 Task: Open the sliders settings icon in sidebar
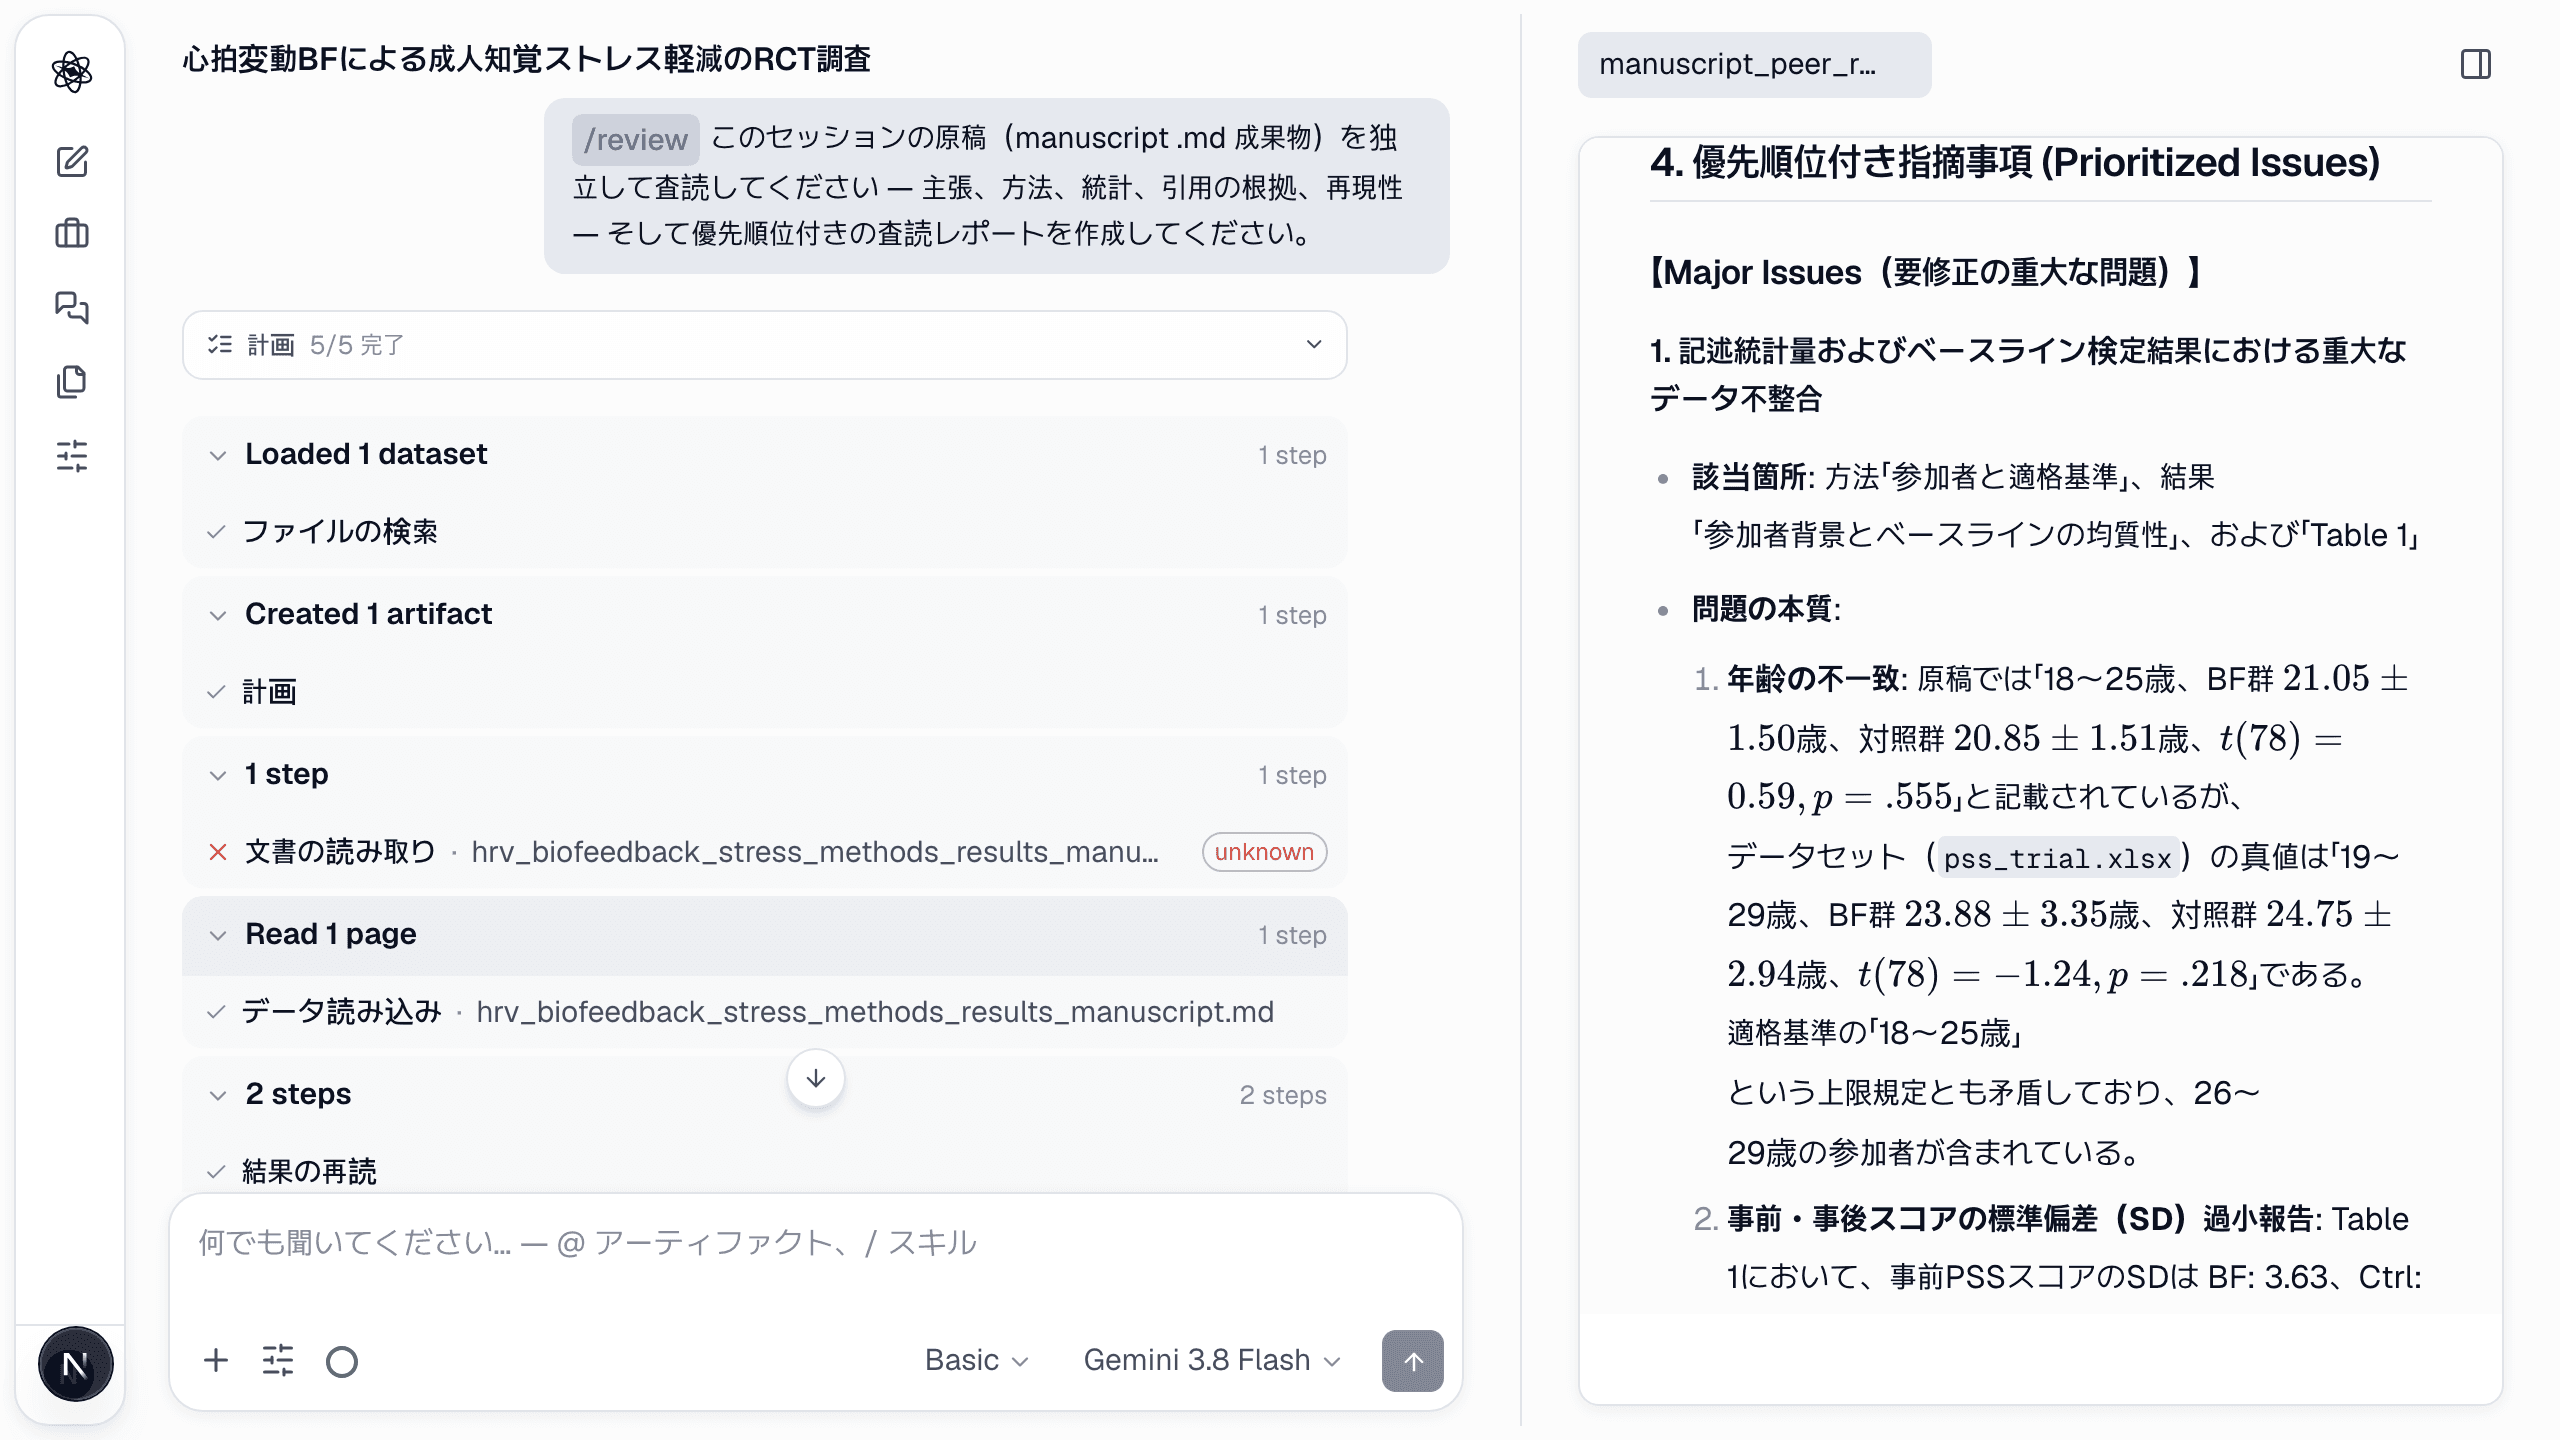[x=72, y=456]
